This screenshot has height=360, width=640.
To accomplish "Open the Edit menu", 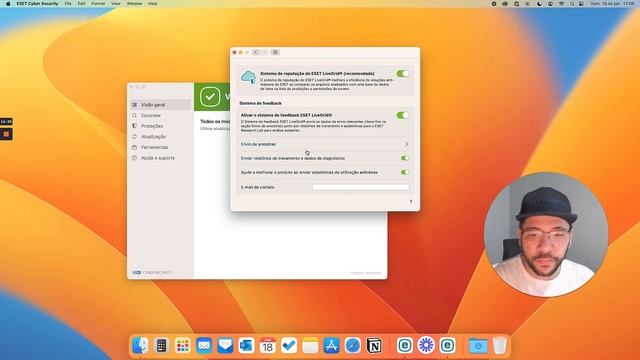I will tap(81, 4).
